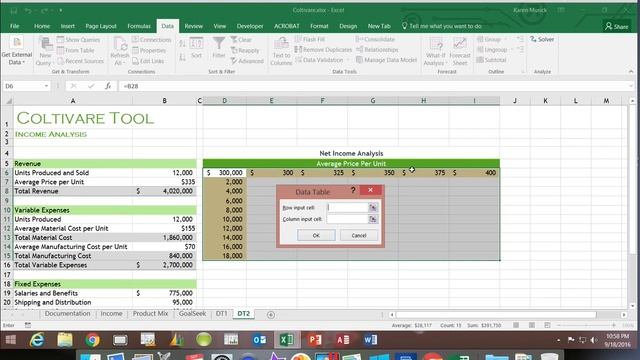
Task: Click the Windows Start button
Action: [11, 340]
